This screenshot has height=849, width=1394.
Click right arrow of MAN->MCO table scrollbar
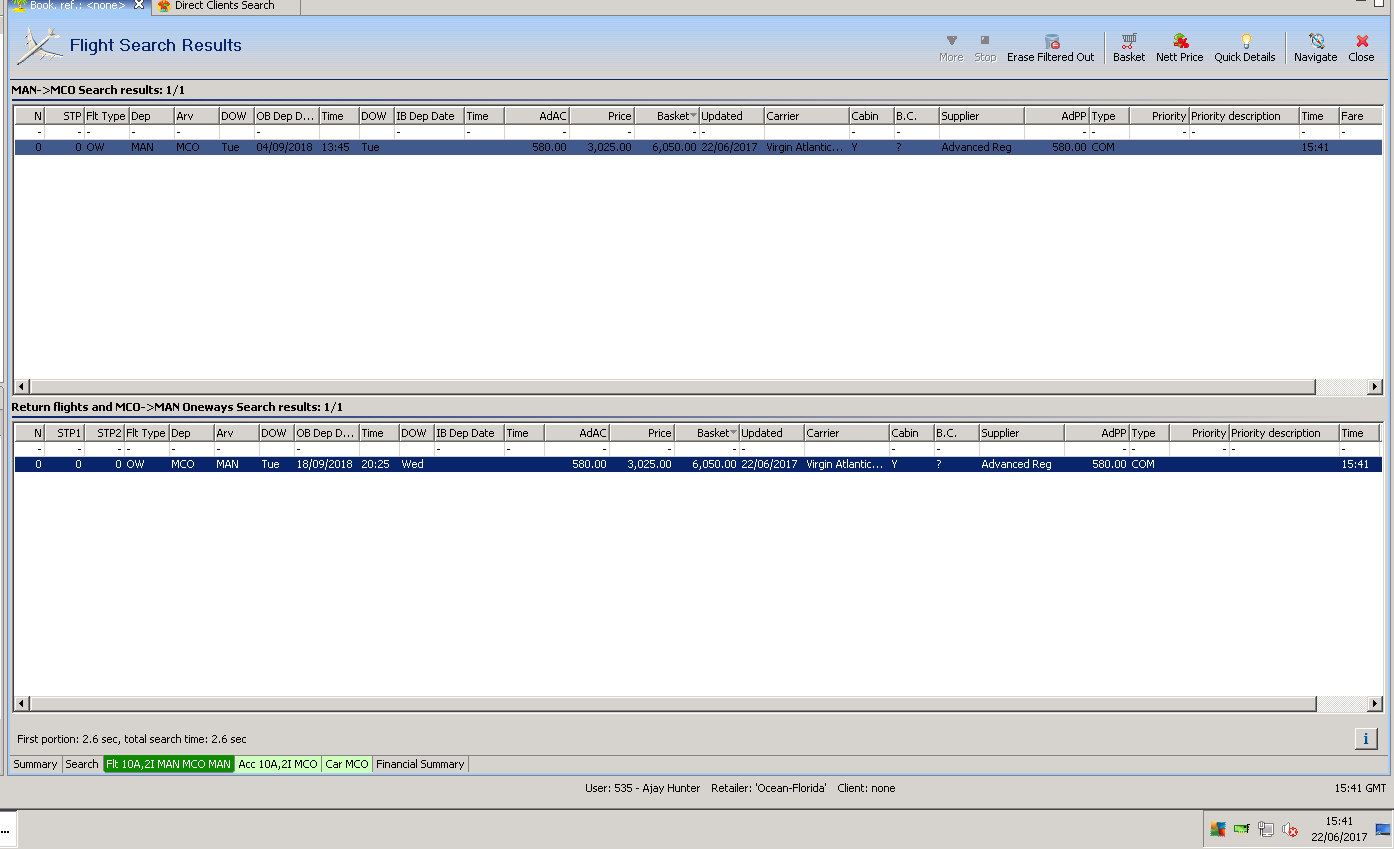[x=1375, y=387]
